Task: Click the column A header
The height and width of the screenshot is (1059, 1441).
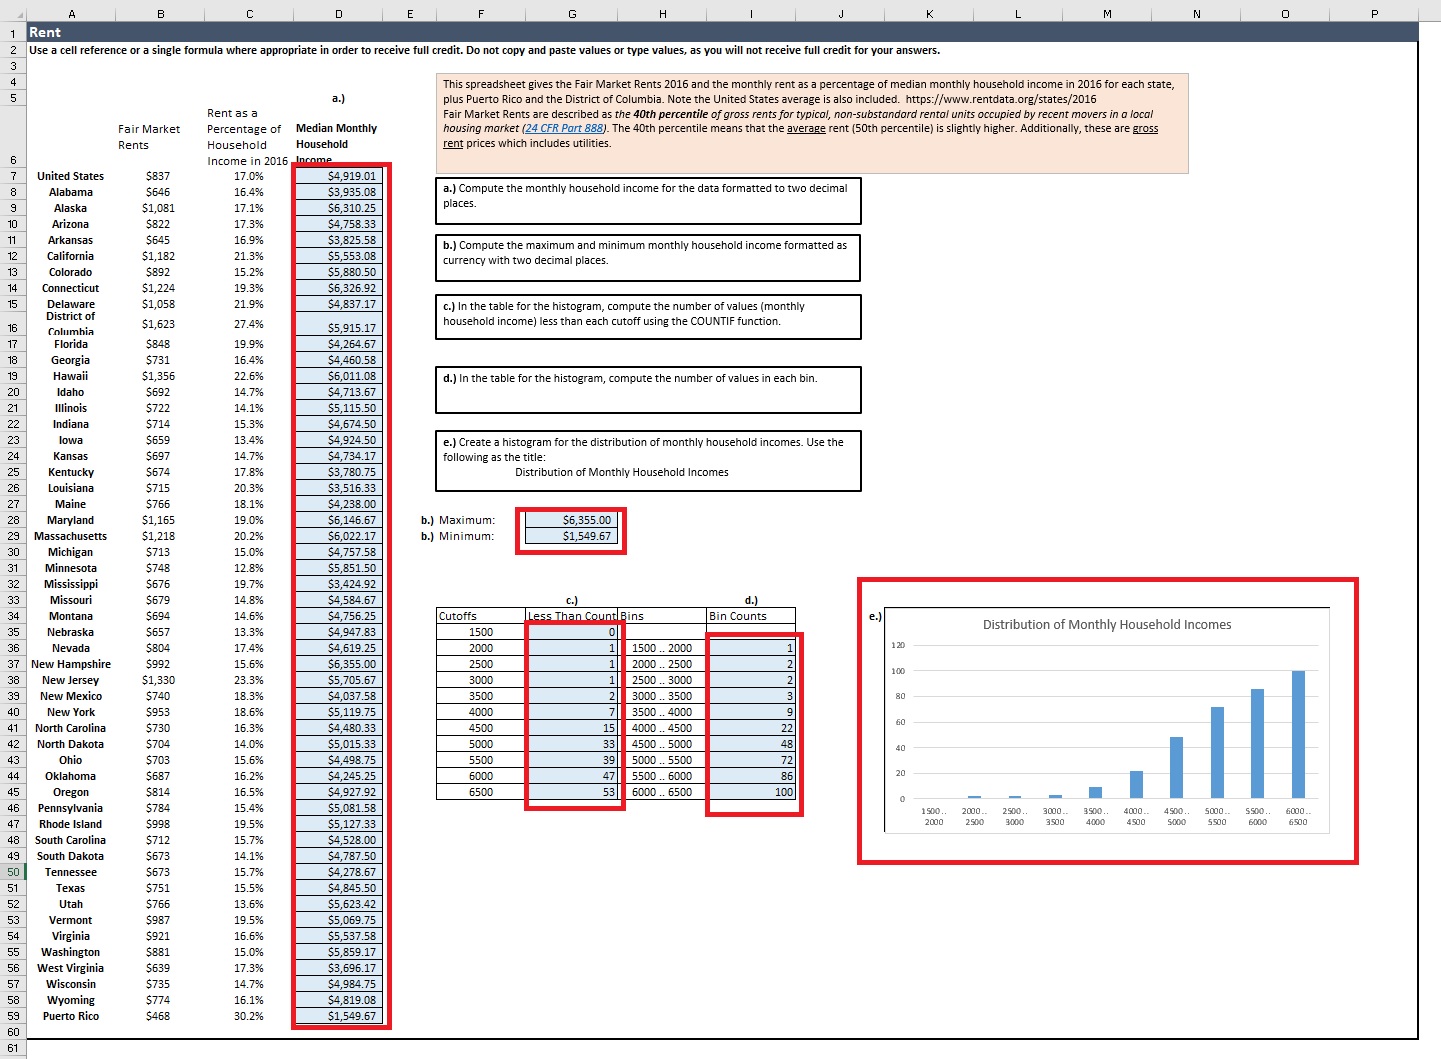Action: point(72,14)
